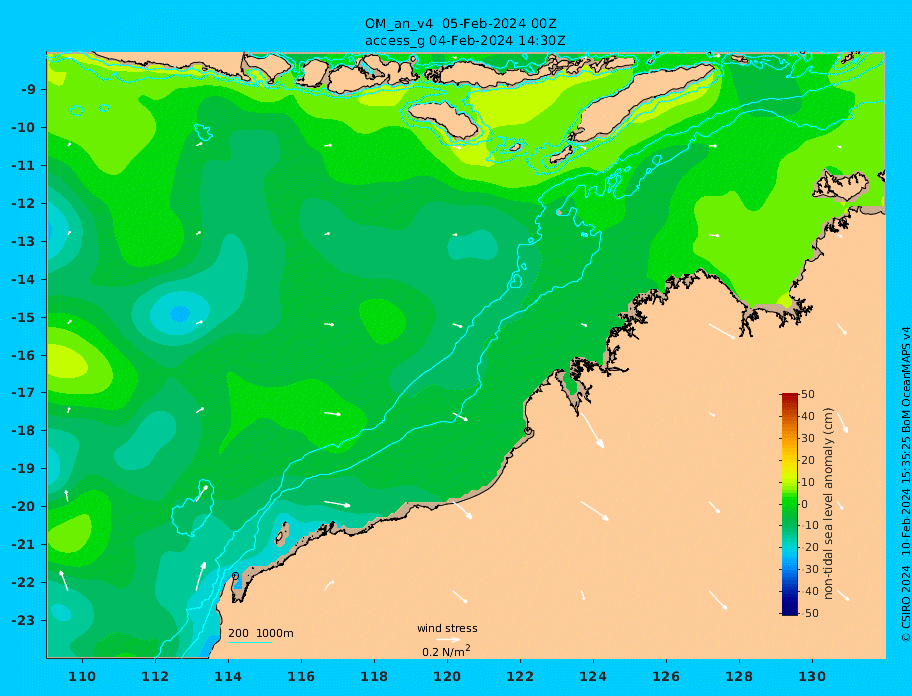The width and height of the screenshot is (912, 696).
Task: Click the longitude axis label 130
Action: (x=812, y=676)
